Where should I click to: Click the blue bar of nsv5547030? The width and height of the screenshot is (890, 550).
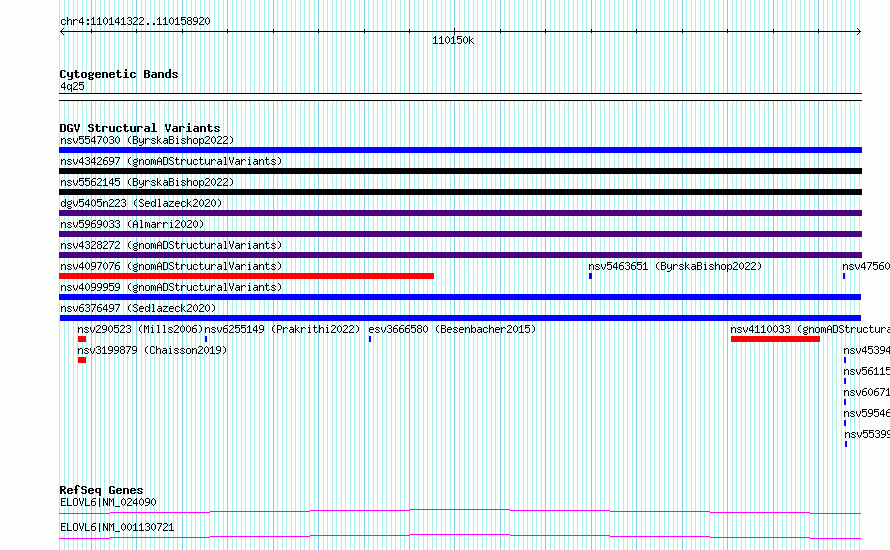[460, 150]
